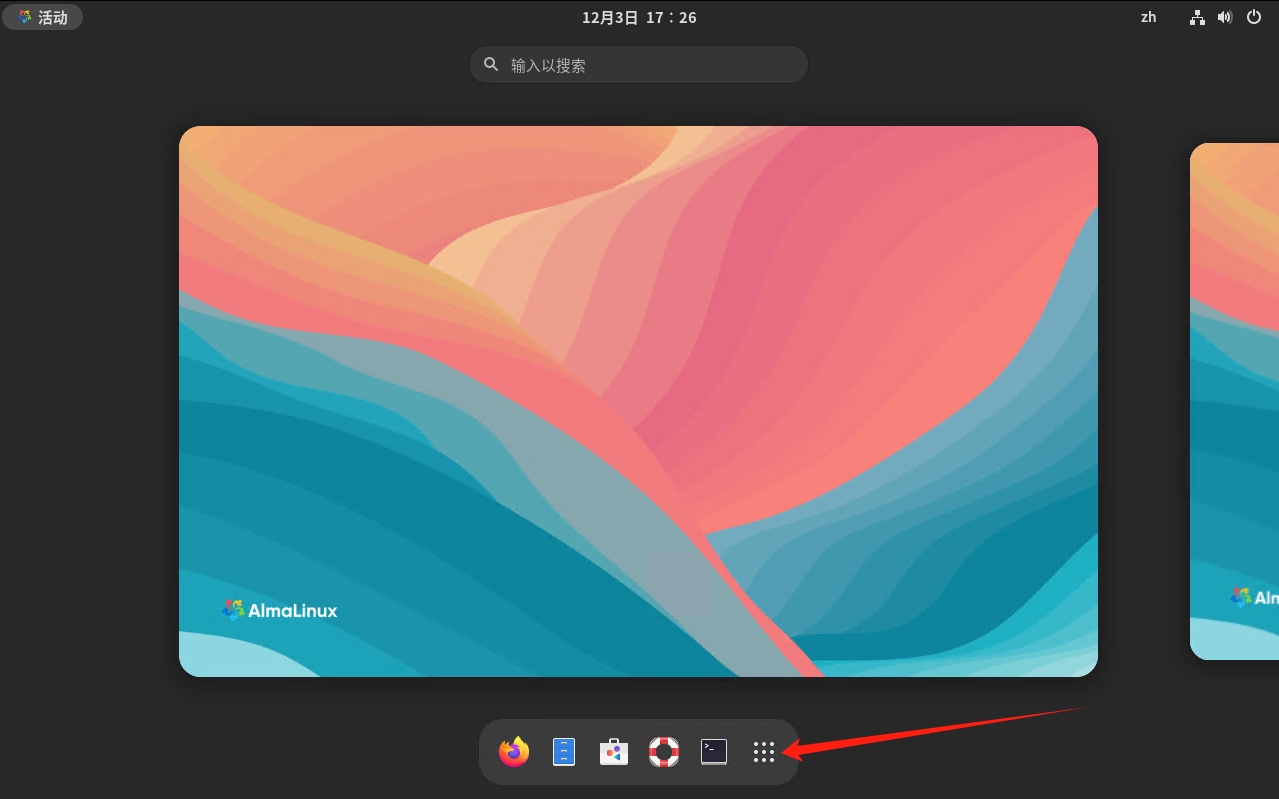Click the volume speaker icon

1225,17
